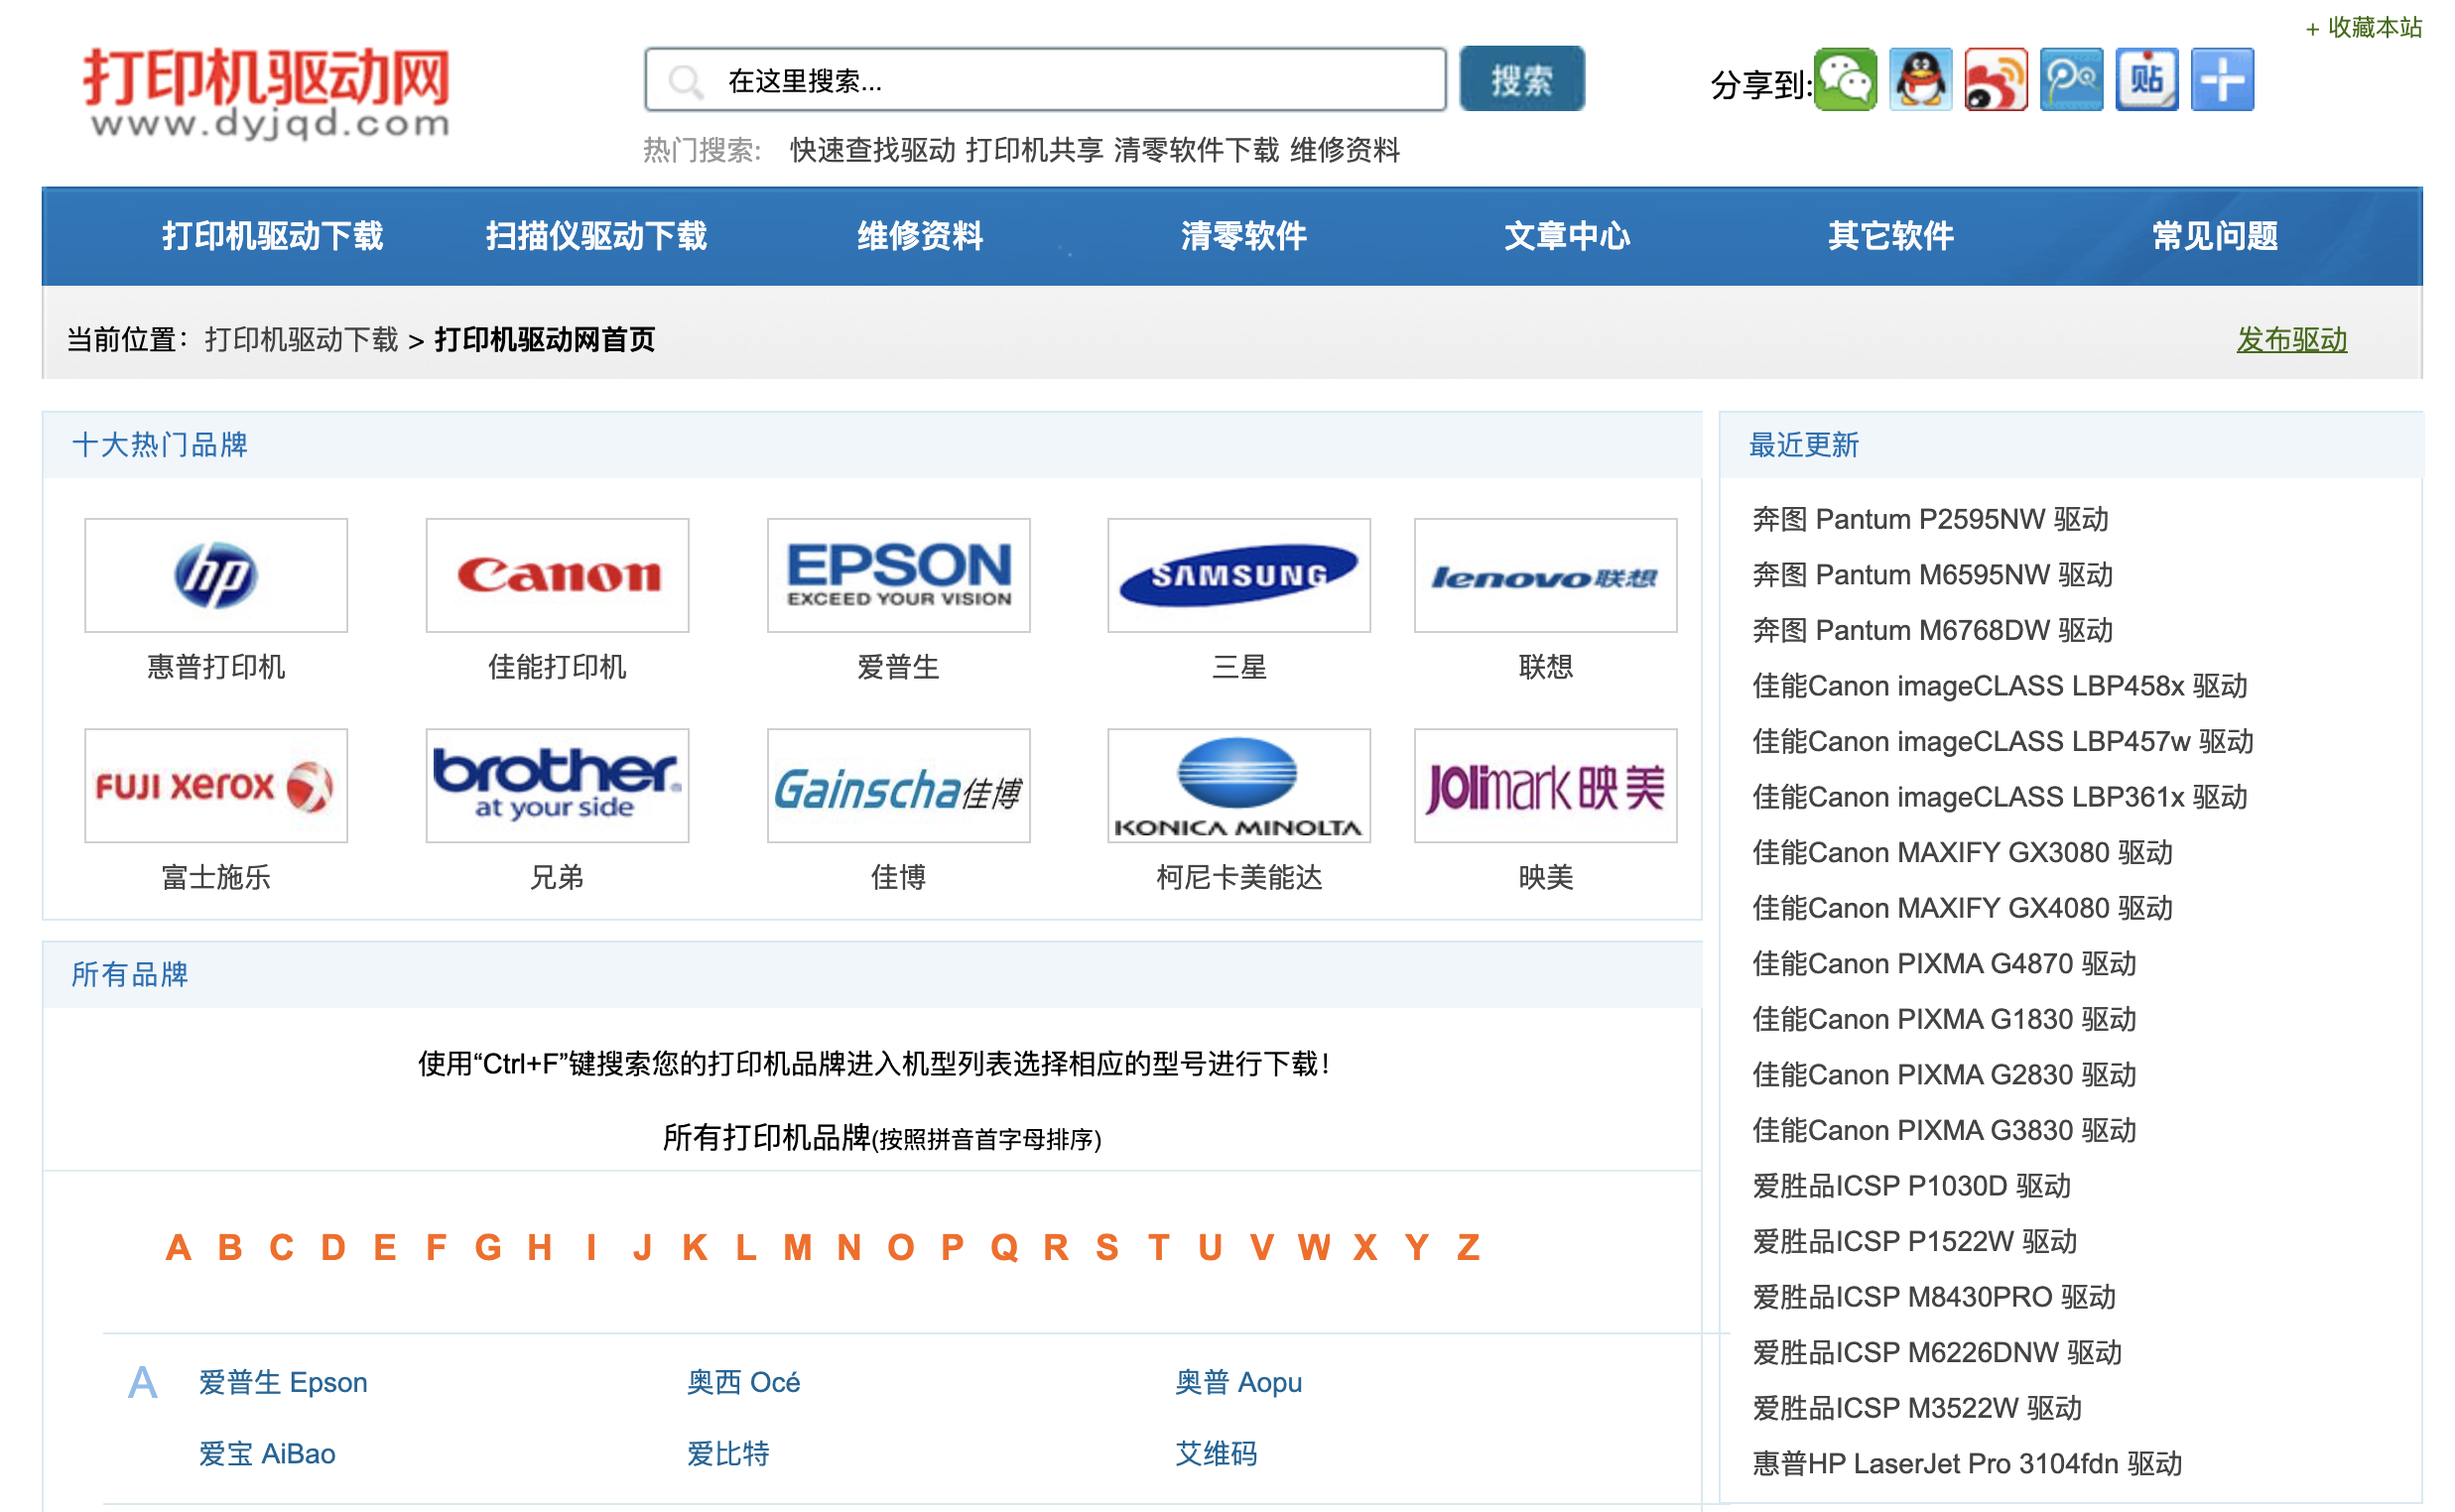The width and height of the screenshot is (2455, 1512).
Task: Open 打印机驱动下载 navigation menu
Action: (273, 236)
